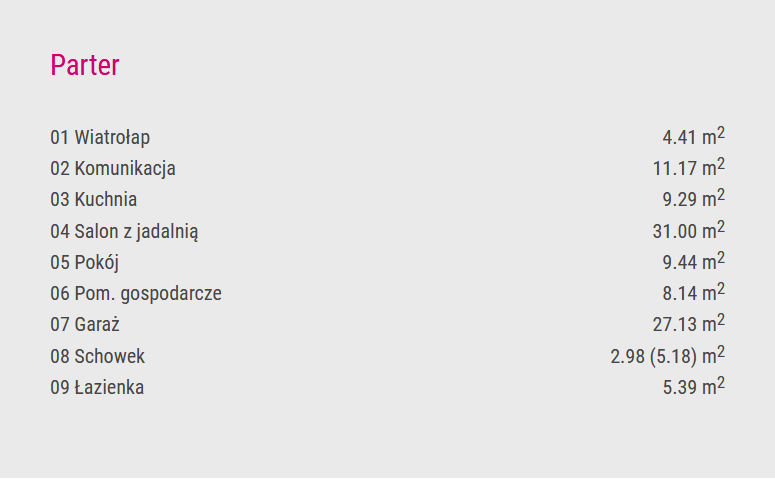Select the 07 Garaż room entry
Viewport: 775px width, 480px height.
tap(85, 325)
